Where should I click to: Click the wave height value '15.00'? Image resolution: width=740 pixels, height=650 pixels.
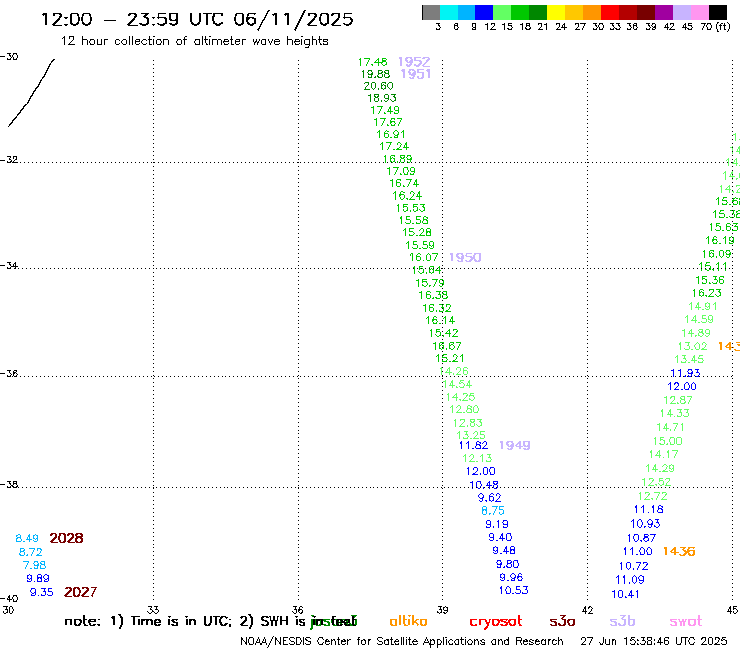pos(667,441)
